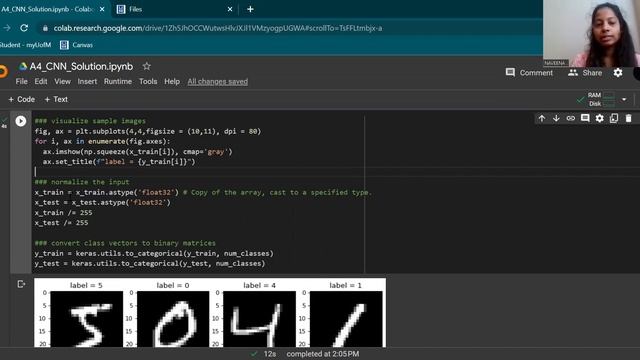Move the cell down with the arrow icon

click(x=556, y=118)
